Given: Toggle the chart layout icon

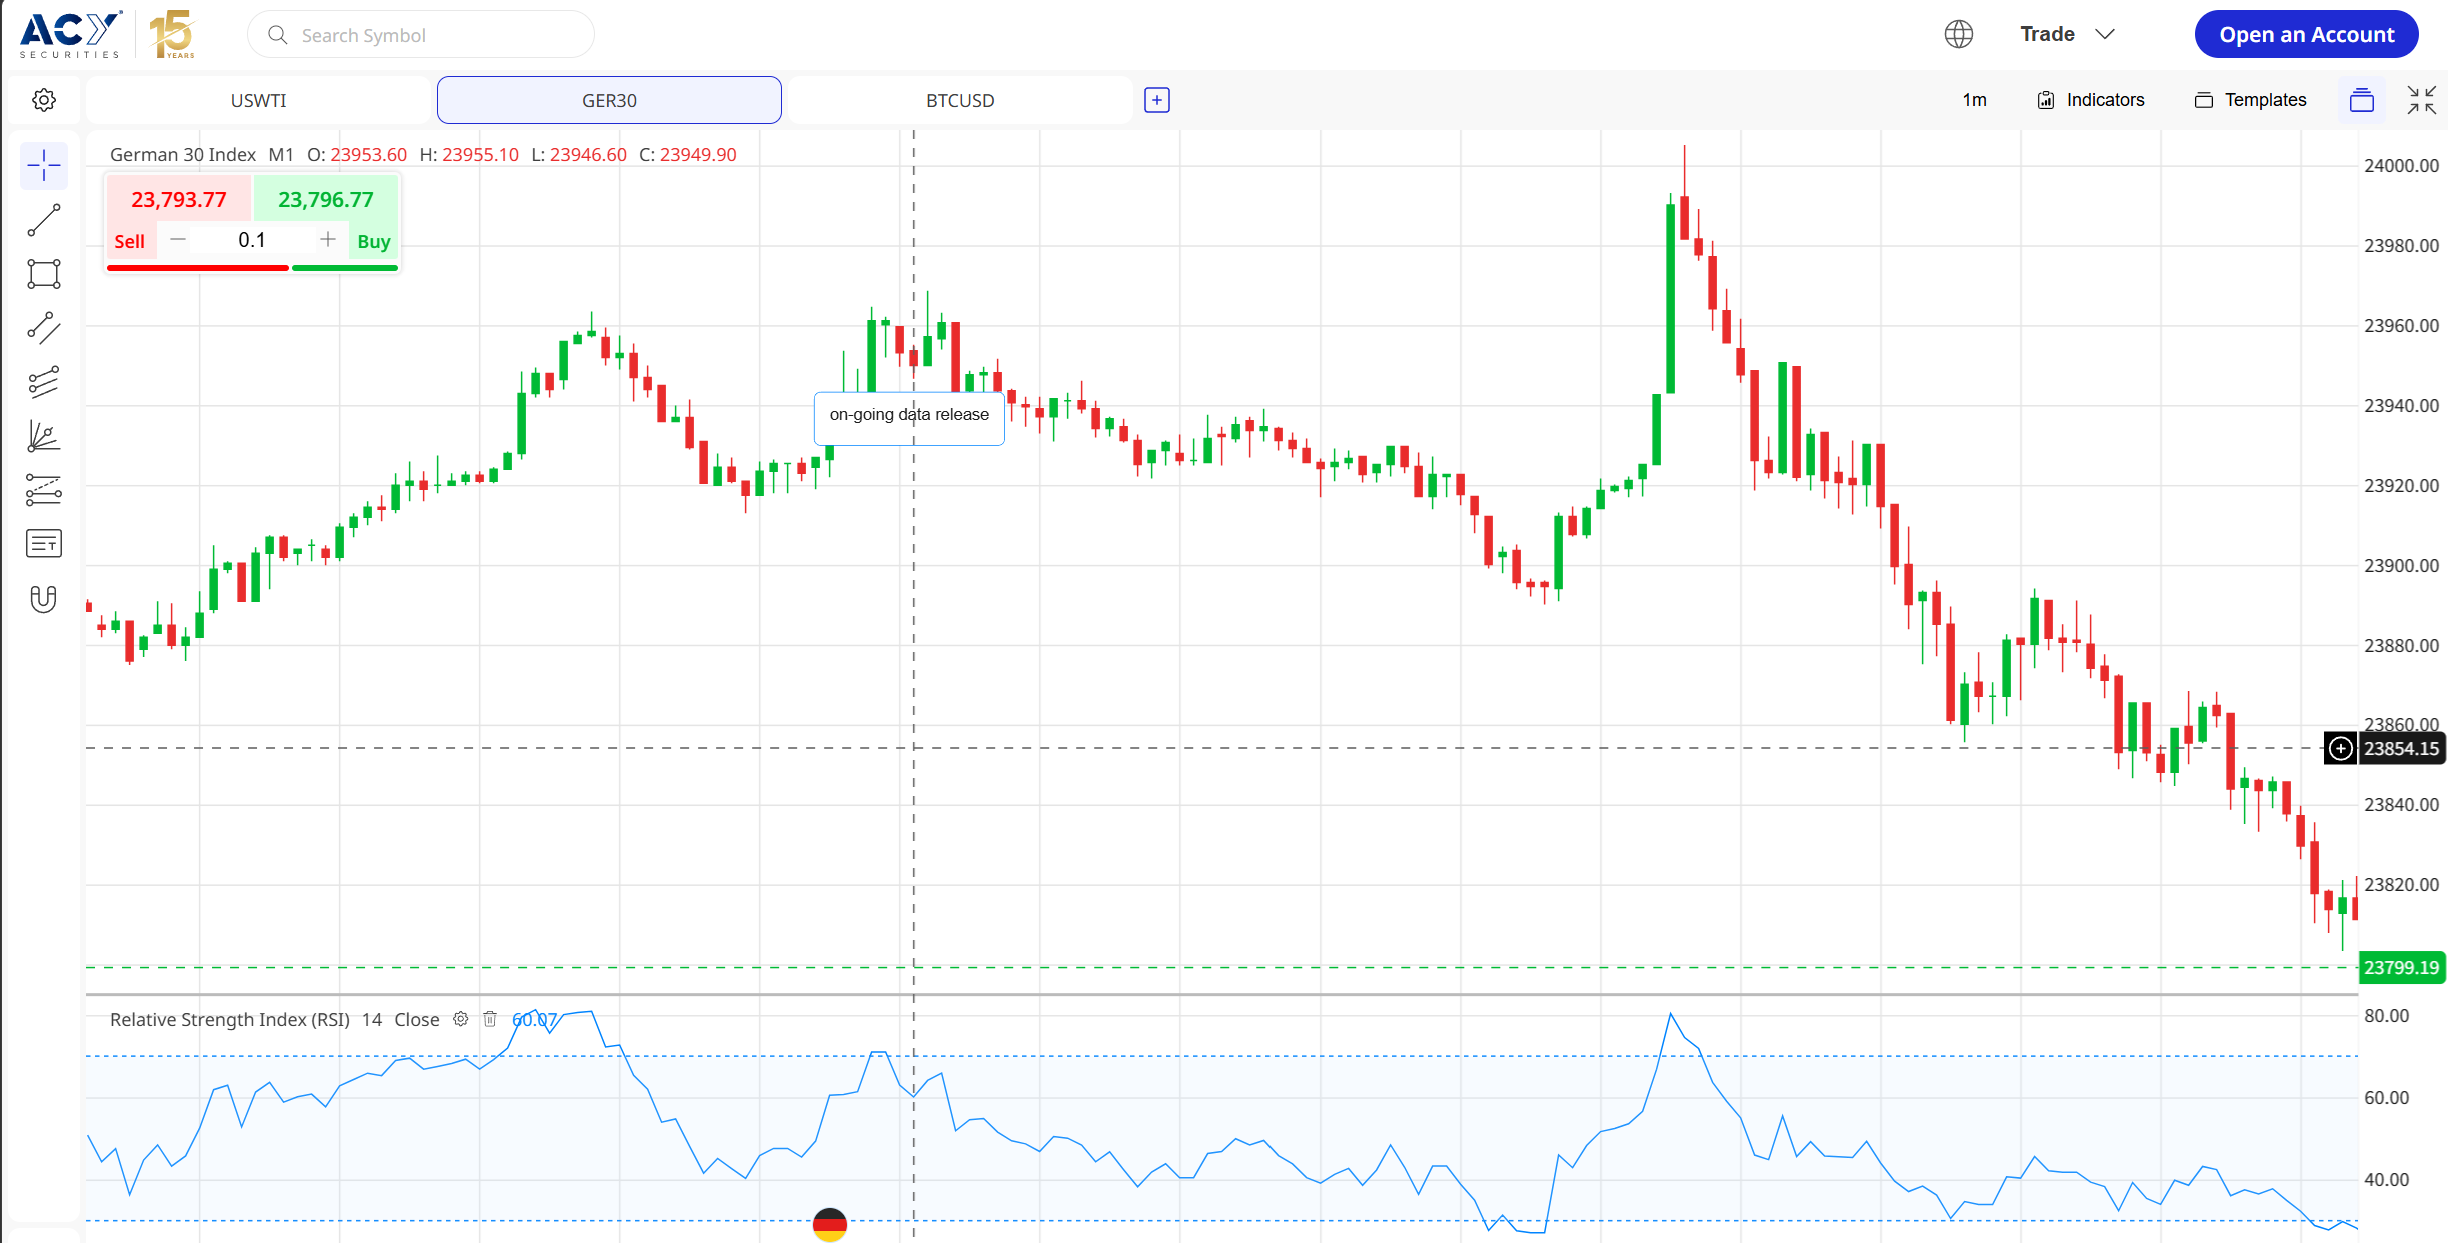Looking at the screenshot, I should [x=2361, y=100].
